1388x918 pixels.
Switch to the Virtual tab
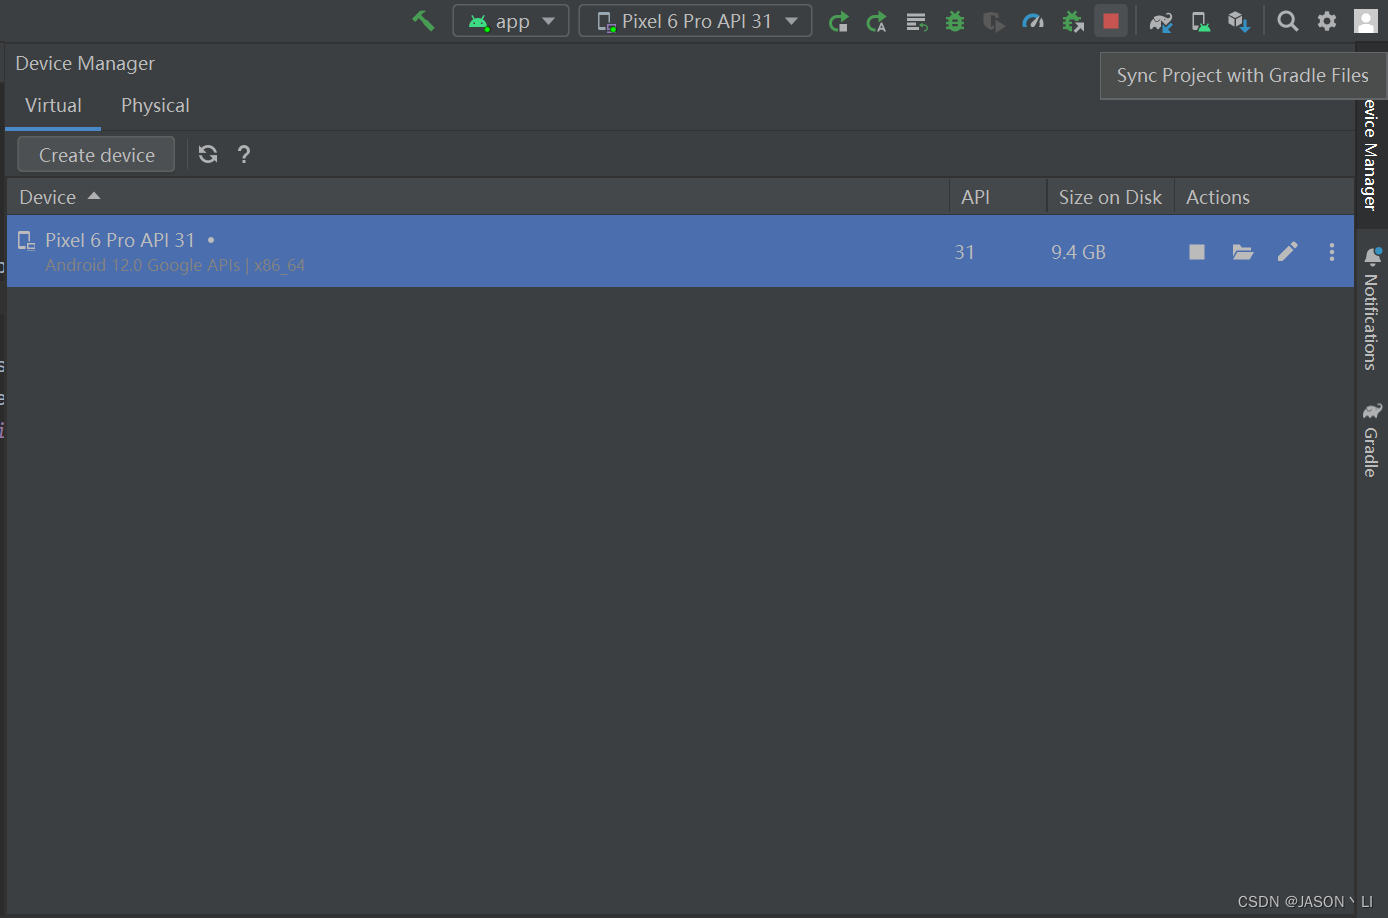(53, 106)
